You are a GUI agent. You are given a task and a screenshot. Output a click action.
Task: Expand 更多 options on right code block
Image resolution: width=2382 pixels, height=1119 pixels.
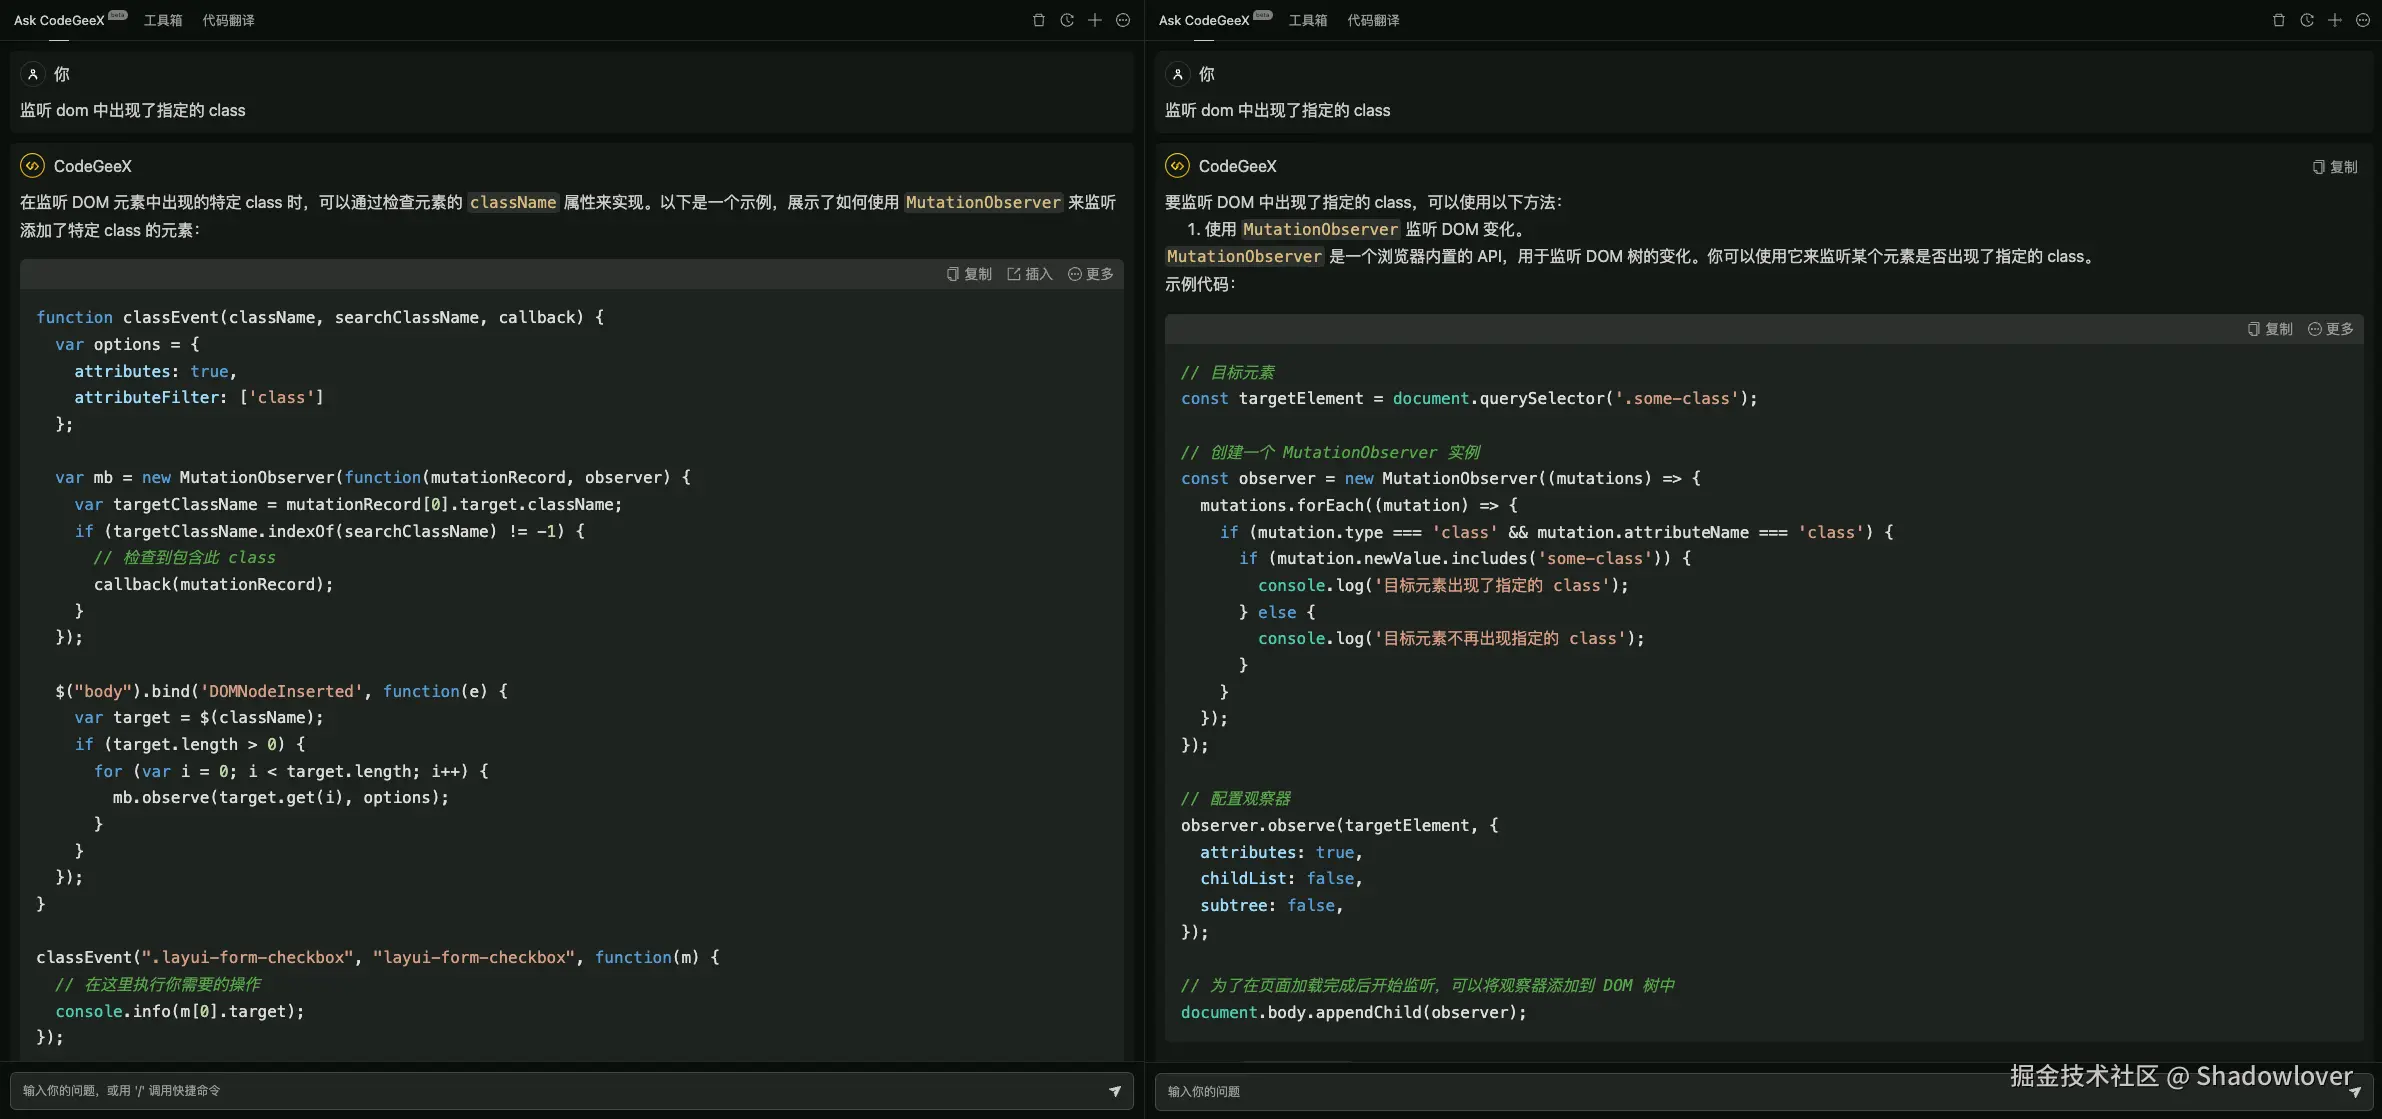(2330, 329)
